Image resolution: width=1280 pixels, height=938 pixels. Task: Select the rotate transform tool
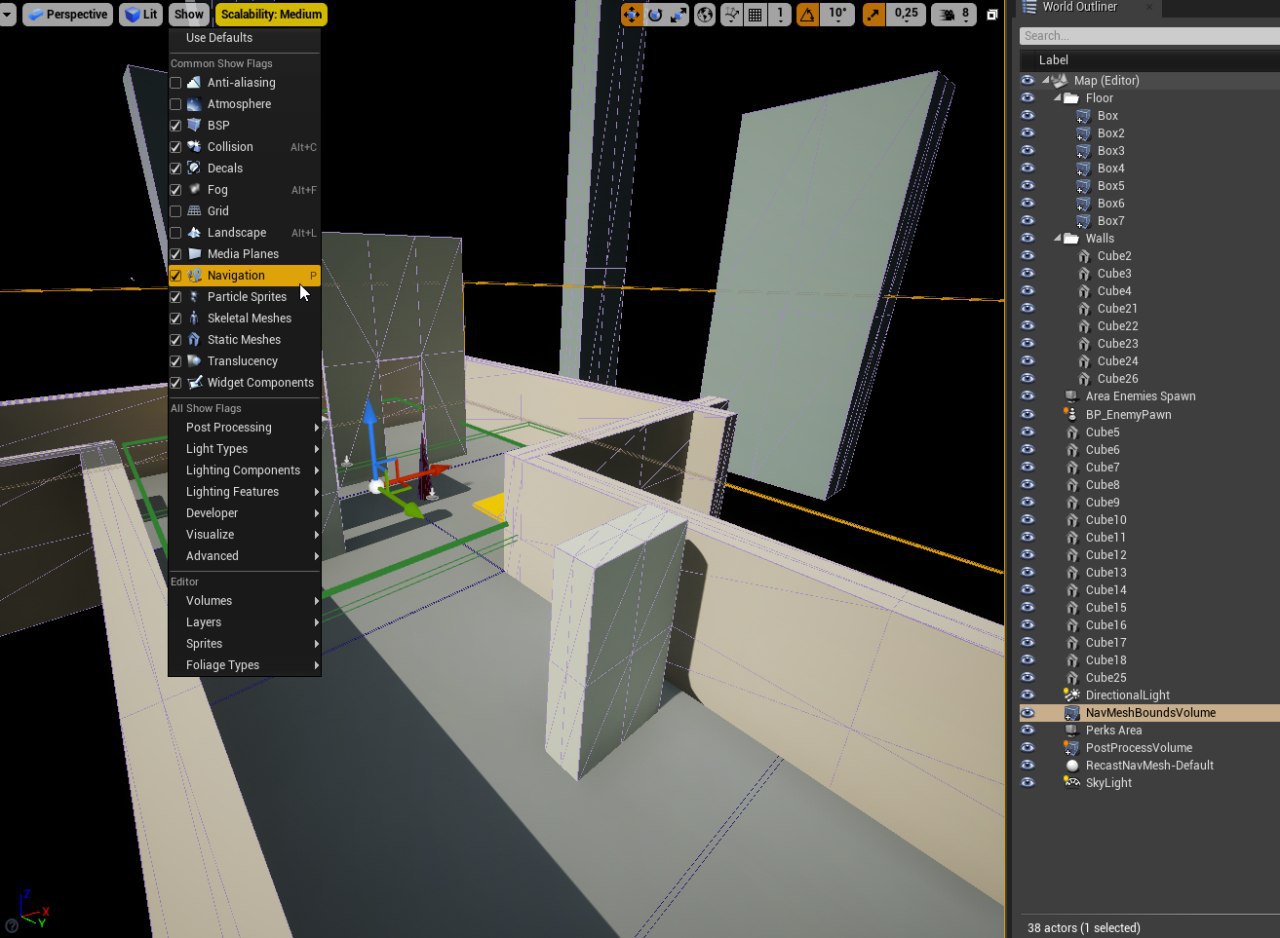pyautogui.click(x=655, y=15)
